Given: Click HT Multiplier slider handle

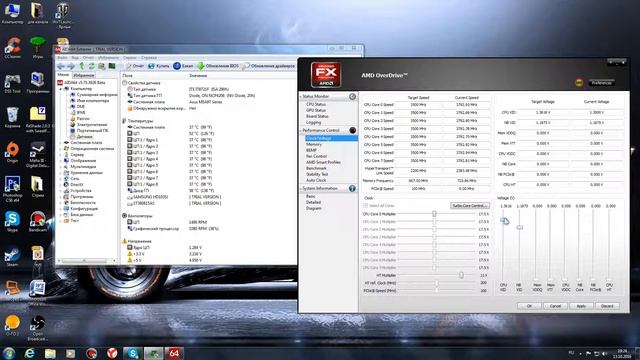Looking at the screenshot, I should pyautogui.click(x=461, y=275).
